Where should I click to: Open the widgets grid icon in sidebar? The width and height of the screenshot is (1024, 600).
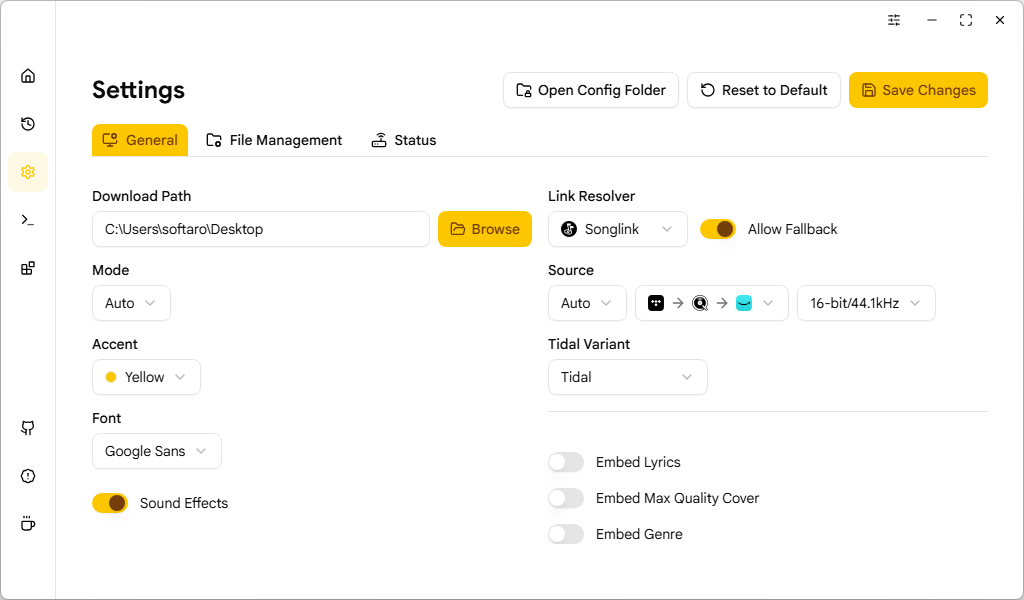28,268
